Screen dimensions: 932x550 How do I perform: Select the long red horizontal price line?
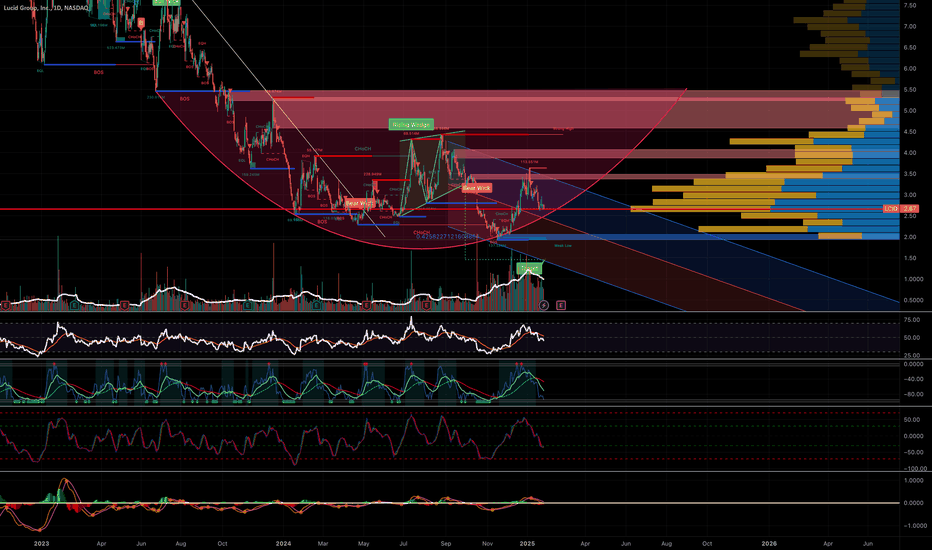tap(440, 209)
